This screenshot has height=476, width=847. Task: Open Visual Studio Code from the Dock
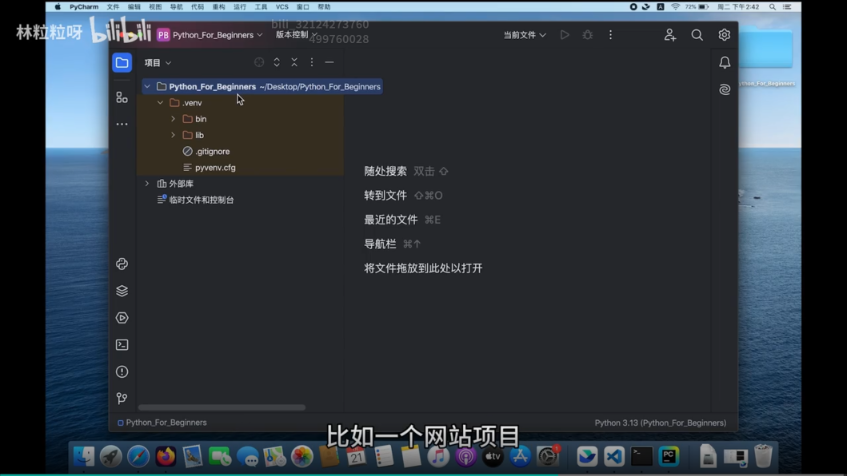coord(614,457)
